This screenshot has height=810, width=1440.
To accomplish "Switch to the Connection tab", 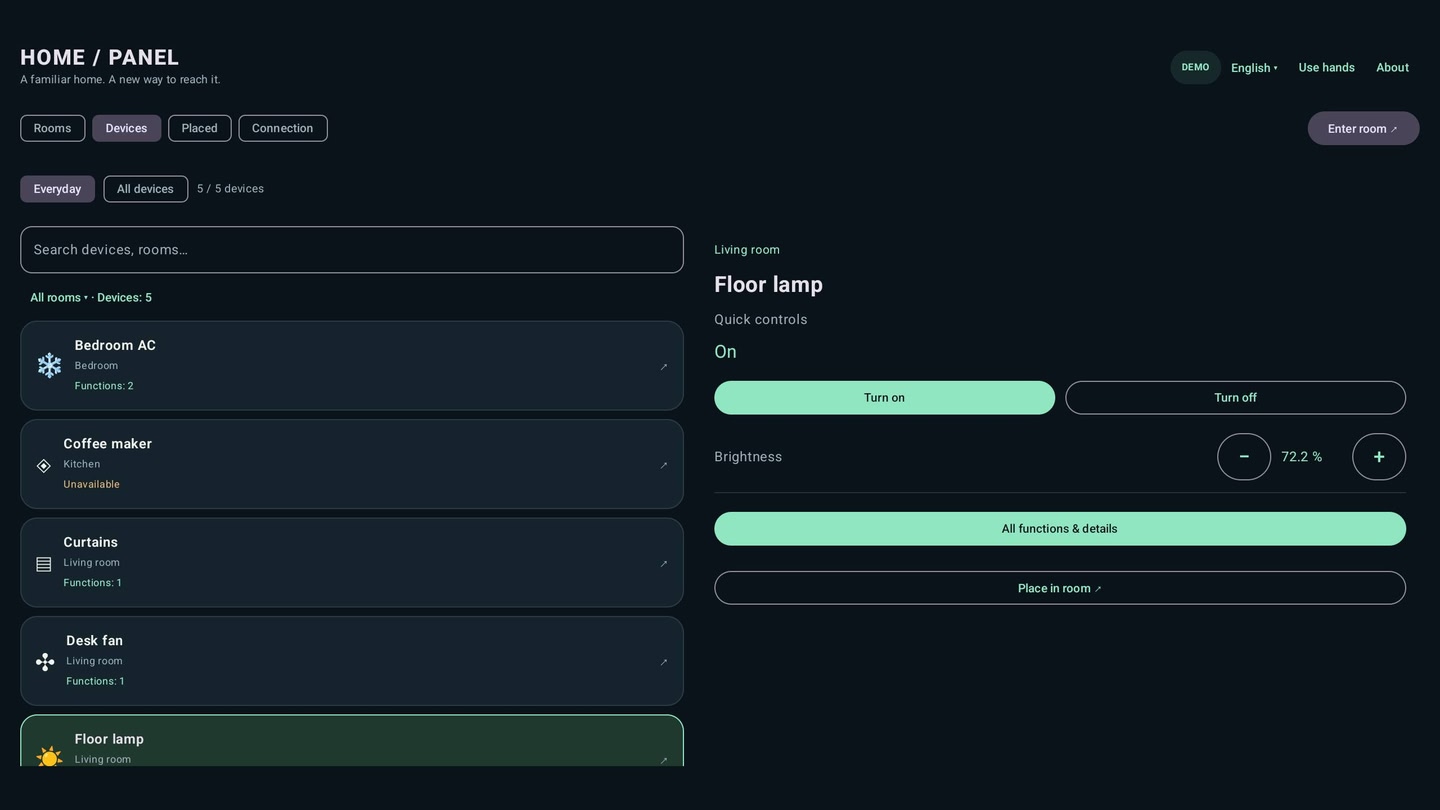I will point(282,128).
